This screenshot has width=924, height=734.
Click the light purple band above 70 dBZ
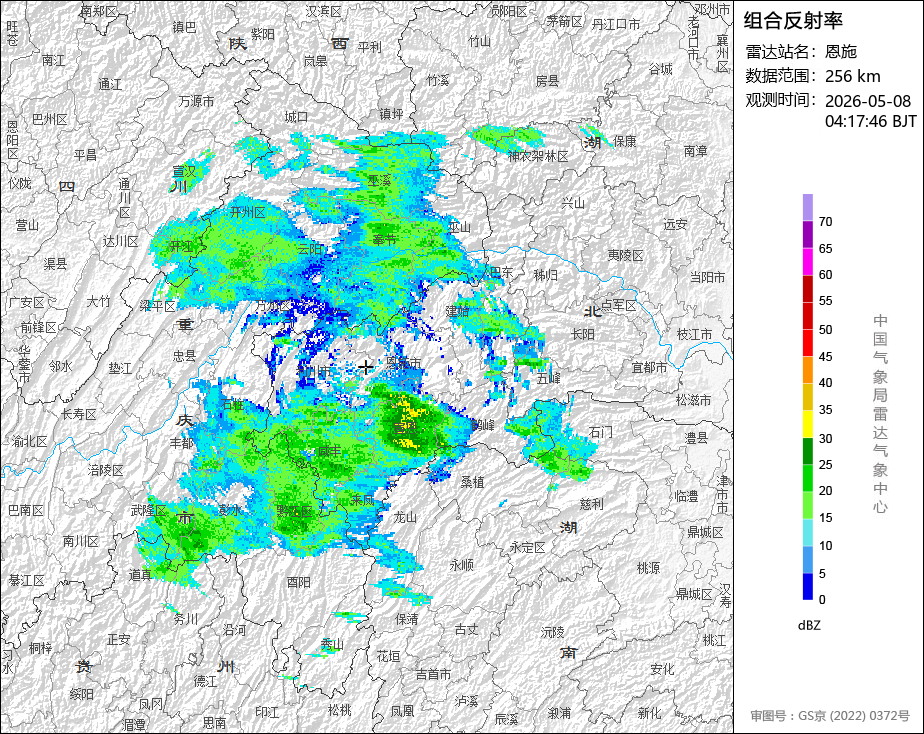coord(807,207)
